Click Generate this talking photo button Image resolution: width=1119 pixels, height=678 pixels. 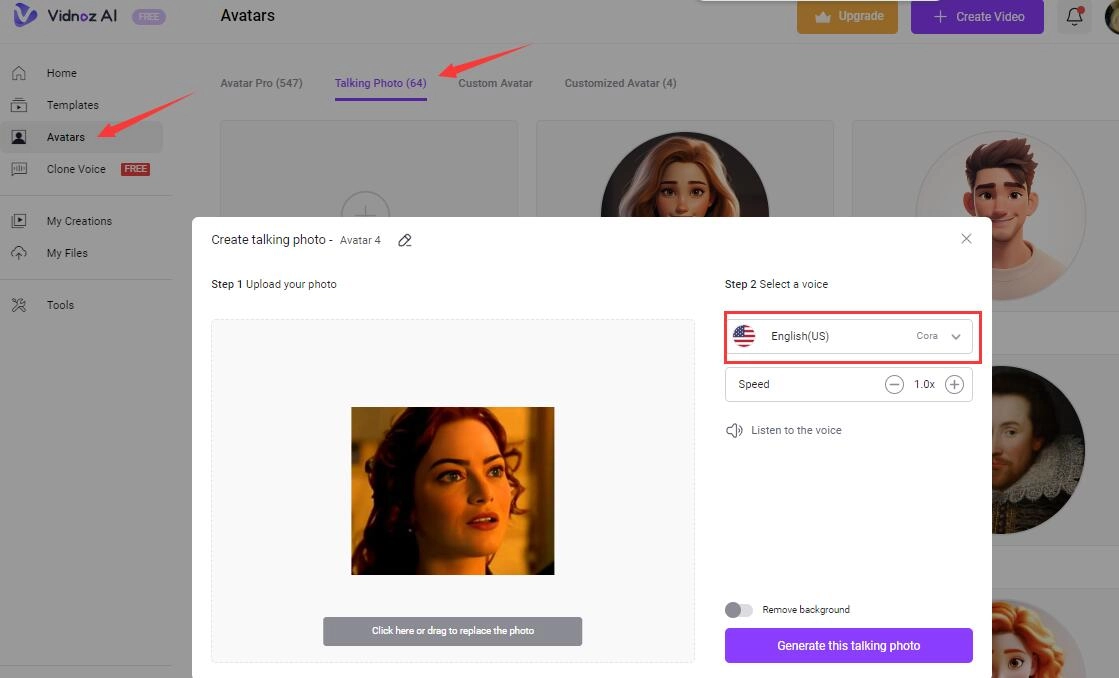pos(848,646)
